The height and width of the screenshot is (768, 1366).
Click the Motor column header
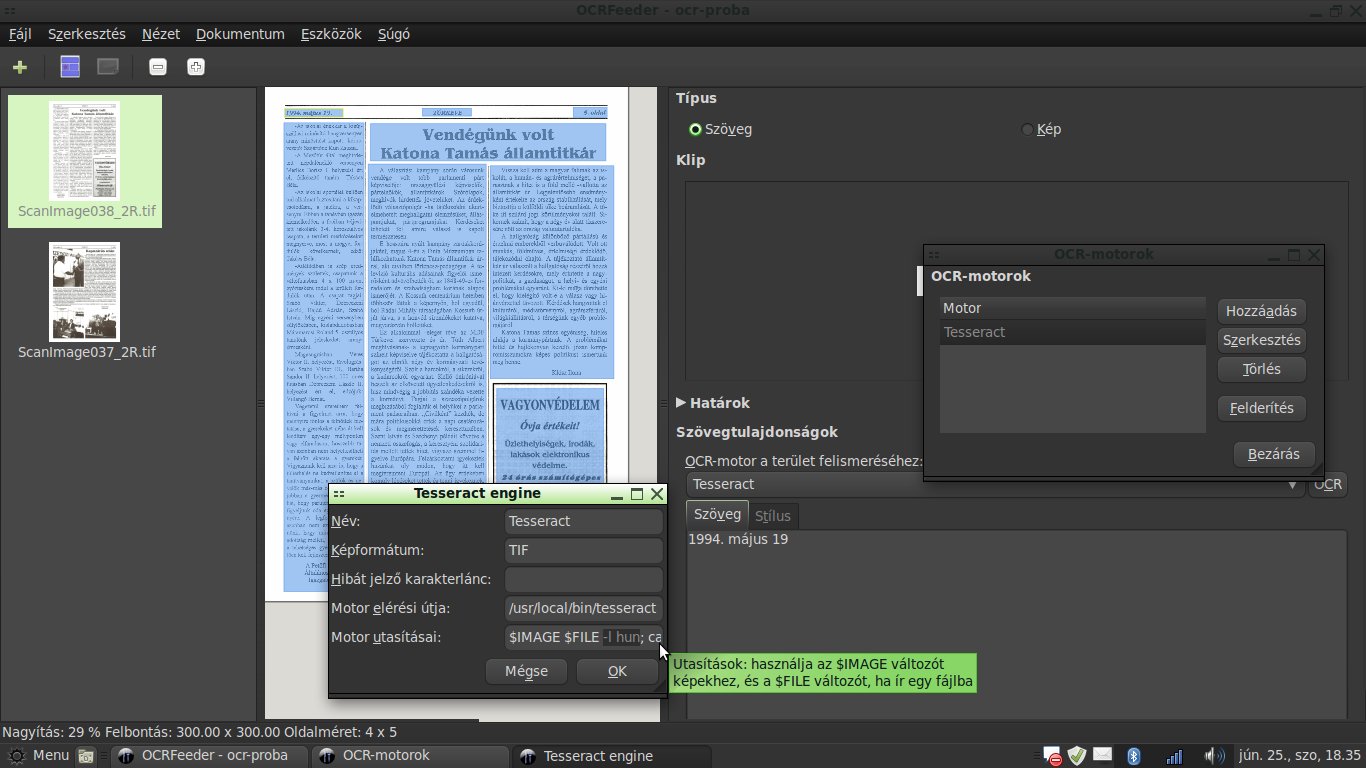1073,308
